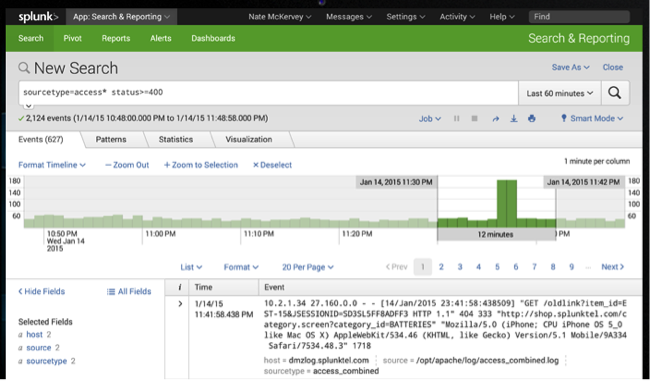This screenshot has width=650, height=382.
Task: Switch to the Patterns tab
Action: pos(111,140)
